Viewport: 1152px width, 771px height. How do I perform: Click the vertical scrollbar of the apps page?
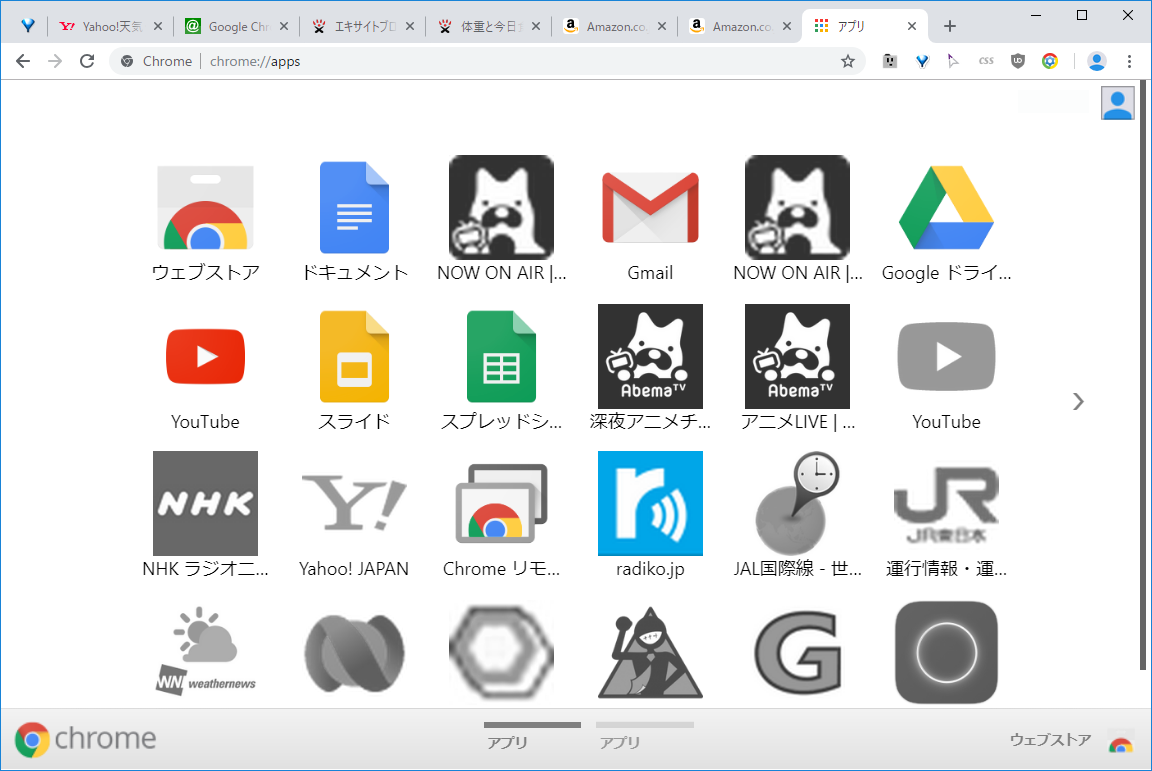tap(1144, 375)
